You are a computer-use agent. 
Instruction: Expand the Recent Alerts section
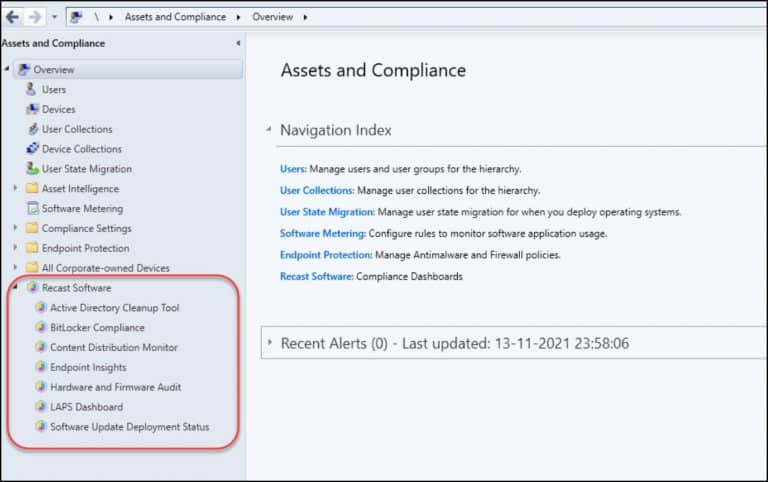[269, 343]
